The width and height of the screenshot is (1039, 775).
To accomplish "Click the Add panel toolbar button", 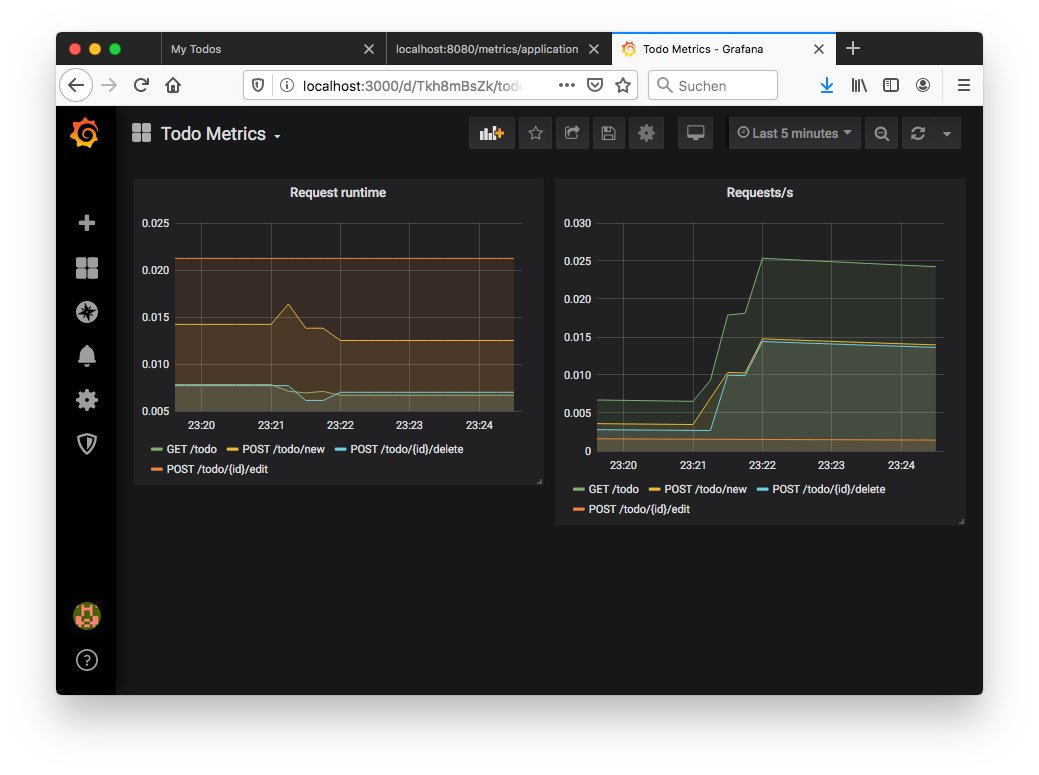I will [492, 133].
